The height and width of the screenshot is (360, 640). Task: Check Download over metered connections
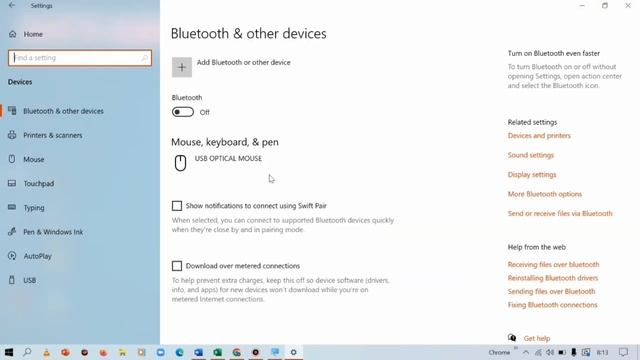pyautogui.click(x=177, y=266)
